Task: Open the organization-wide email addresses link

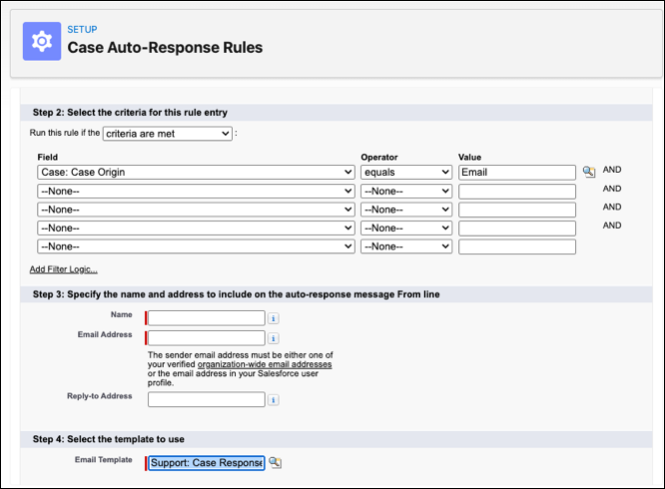Action: point(265,364)
